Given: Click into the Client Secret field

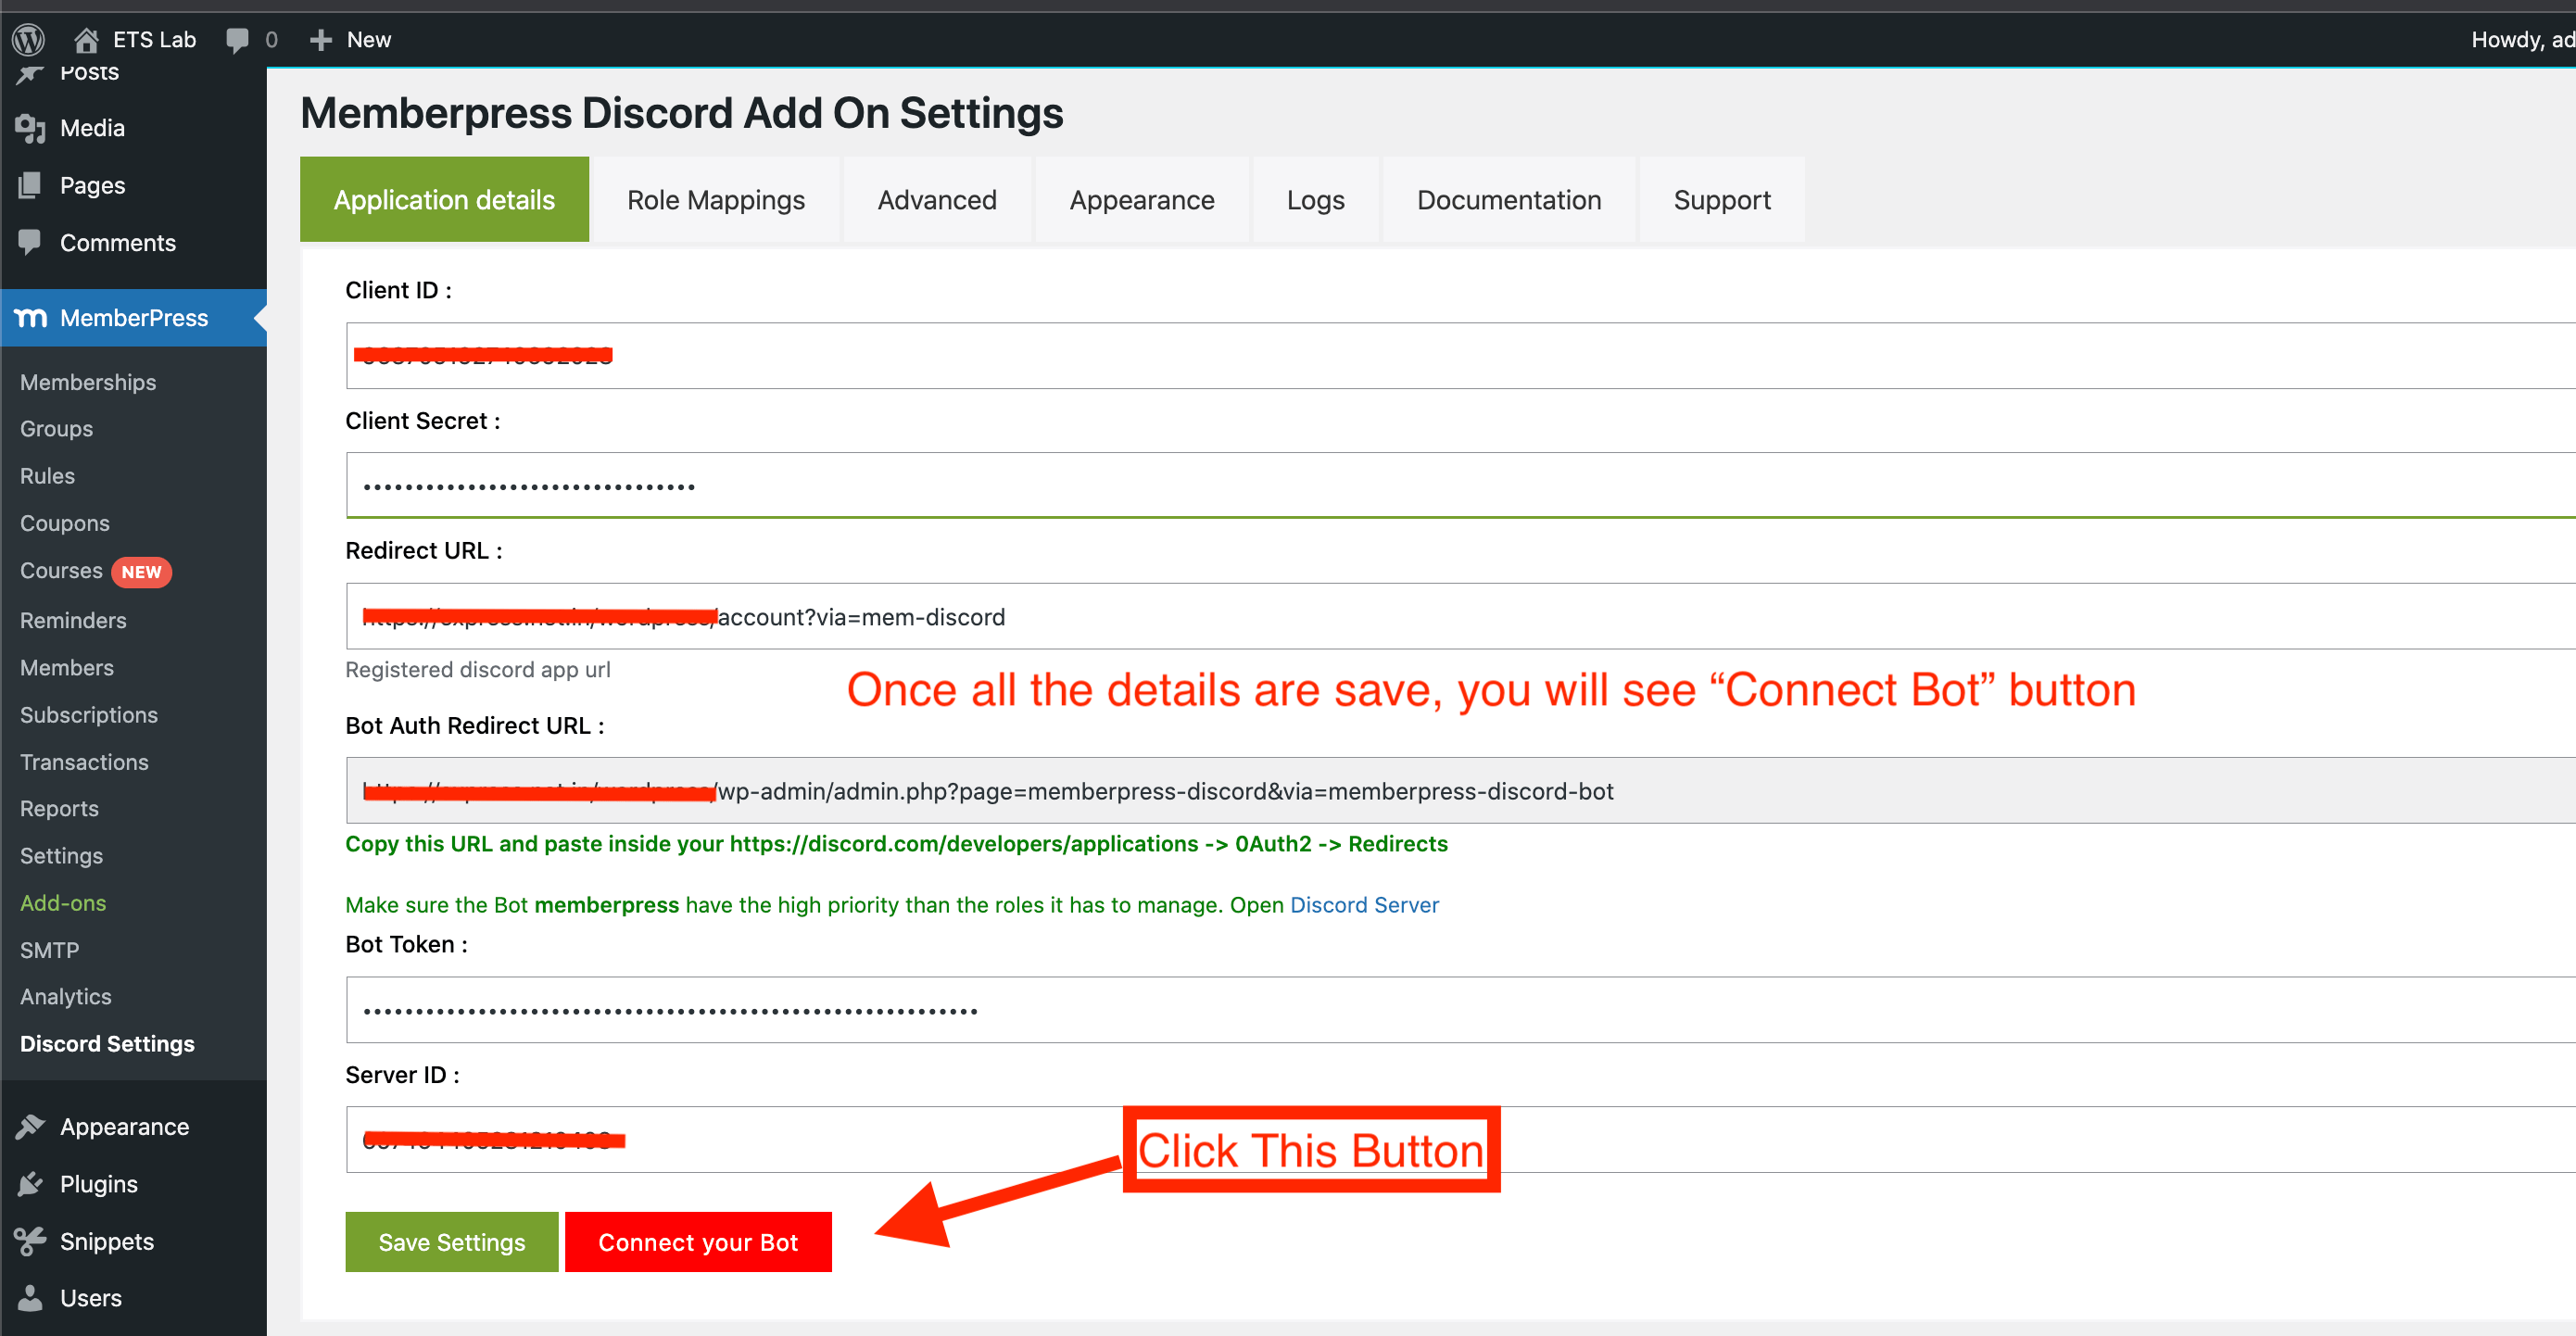Looking at the screenshot, I should coord(1461,486).
